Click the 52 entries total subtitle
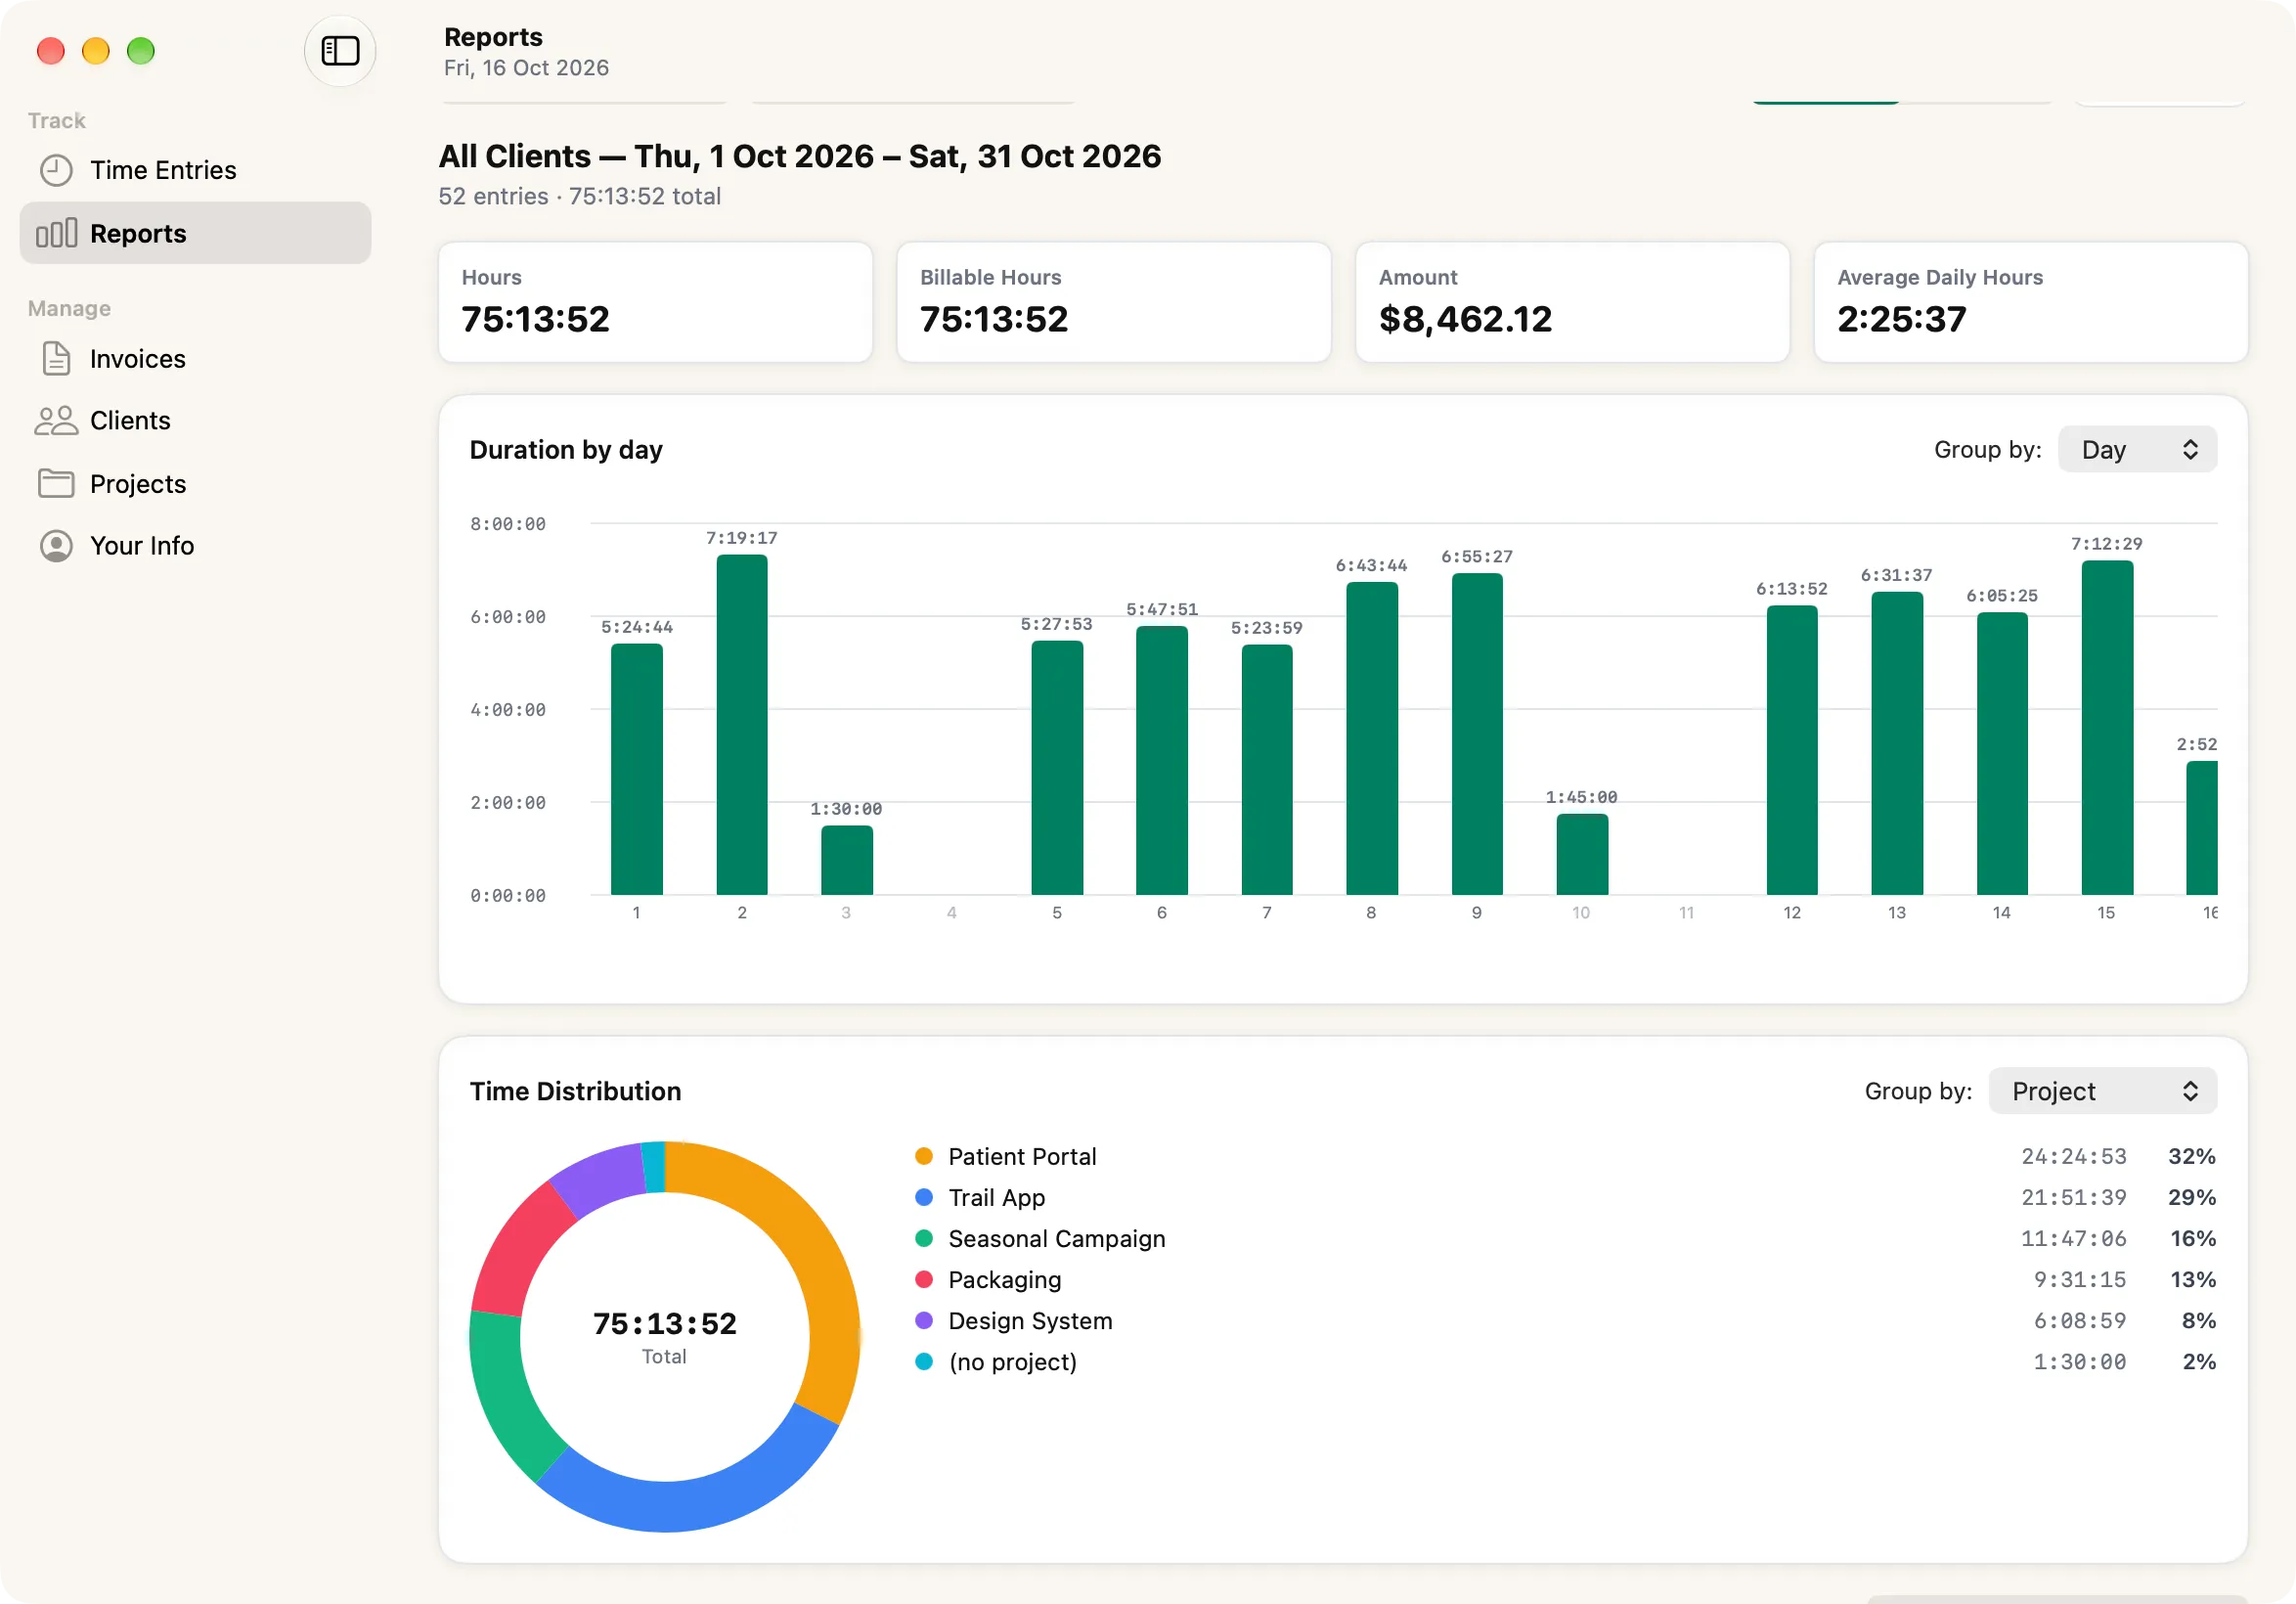The width and height of the screenshot is (2296, 1604). click(x=580, y=196)
